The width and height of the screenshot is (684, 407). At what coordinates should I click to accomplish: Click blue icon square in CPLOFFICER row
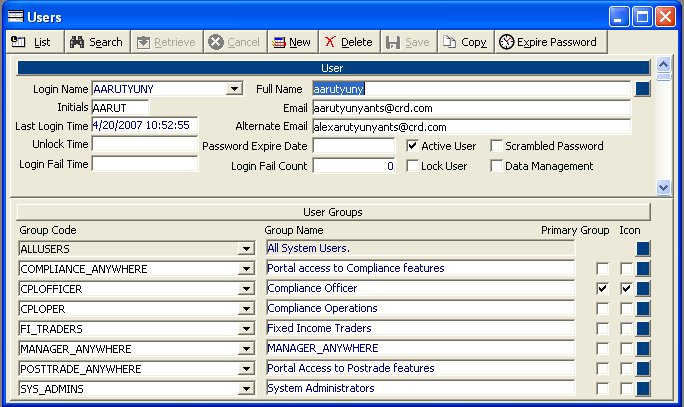coord(643,288)
